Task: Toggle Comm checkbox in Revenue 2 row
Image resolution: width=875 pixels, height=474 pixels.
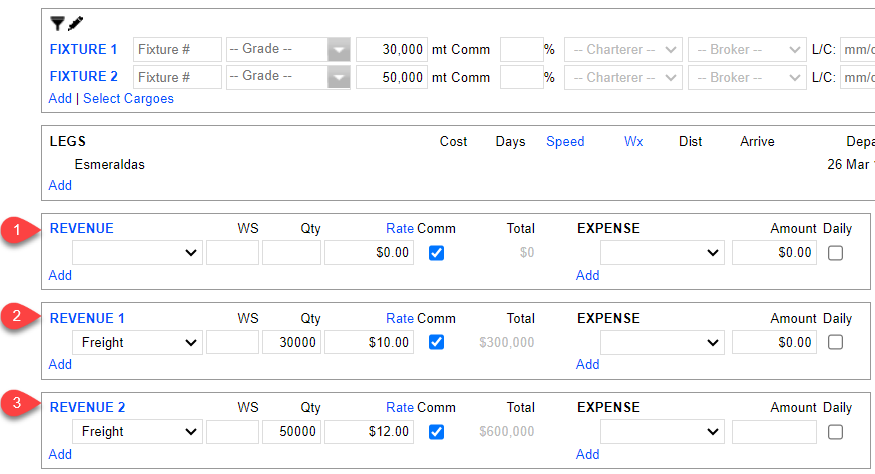Action: coord(436,431)
